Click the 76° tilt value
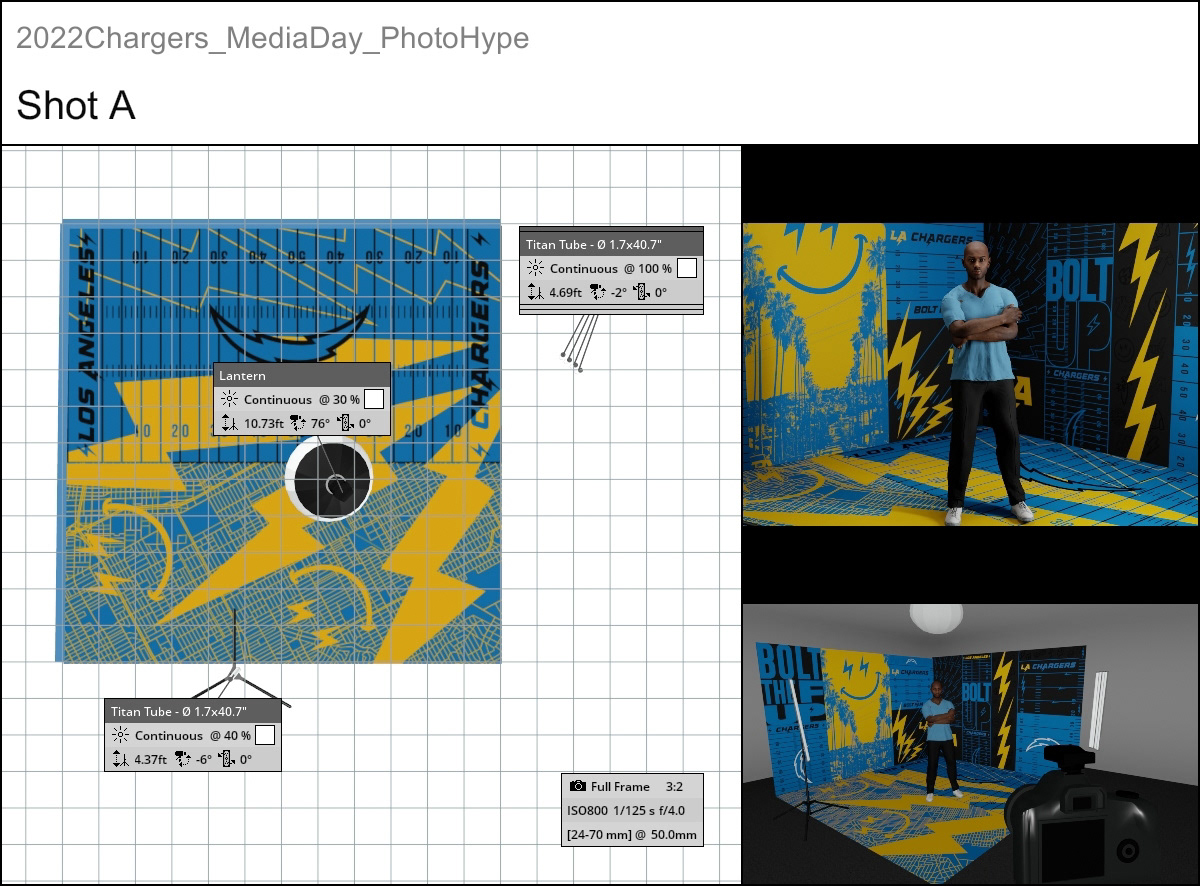This screenshot has width=1200, height=886. (319, 424)
